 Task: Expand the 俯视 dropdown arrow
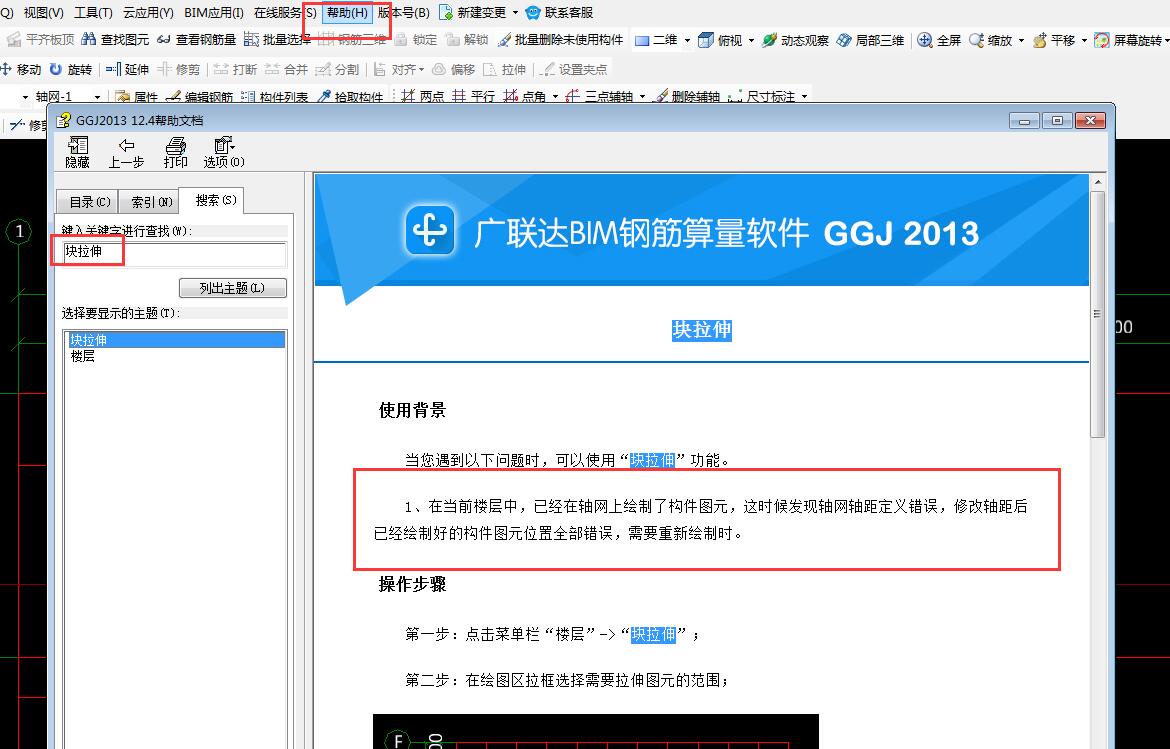coord(751,40)
